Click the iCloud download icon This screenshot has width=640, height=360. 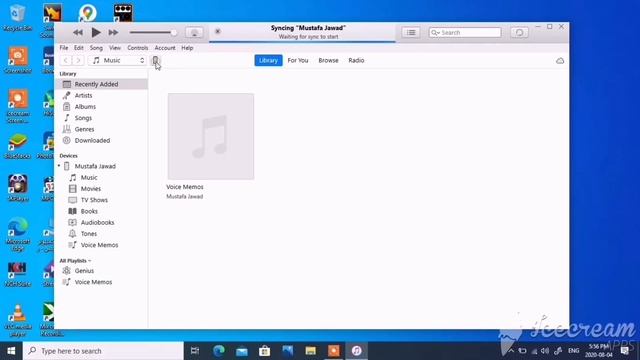click(x=560, y=61)
